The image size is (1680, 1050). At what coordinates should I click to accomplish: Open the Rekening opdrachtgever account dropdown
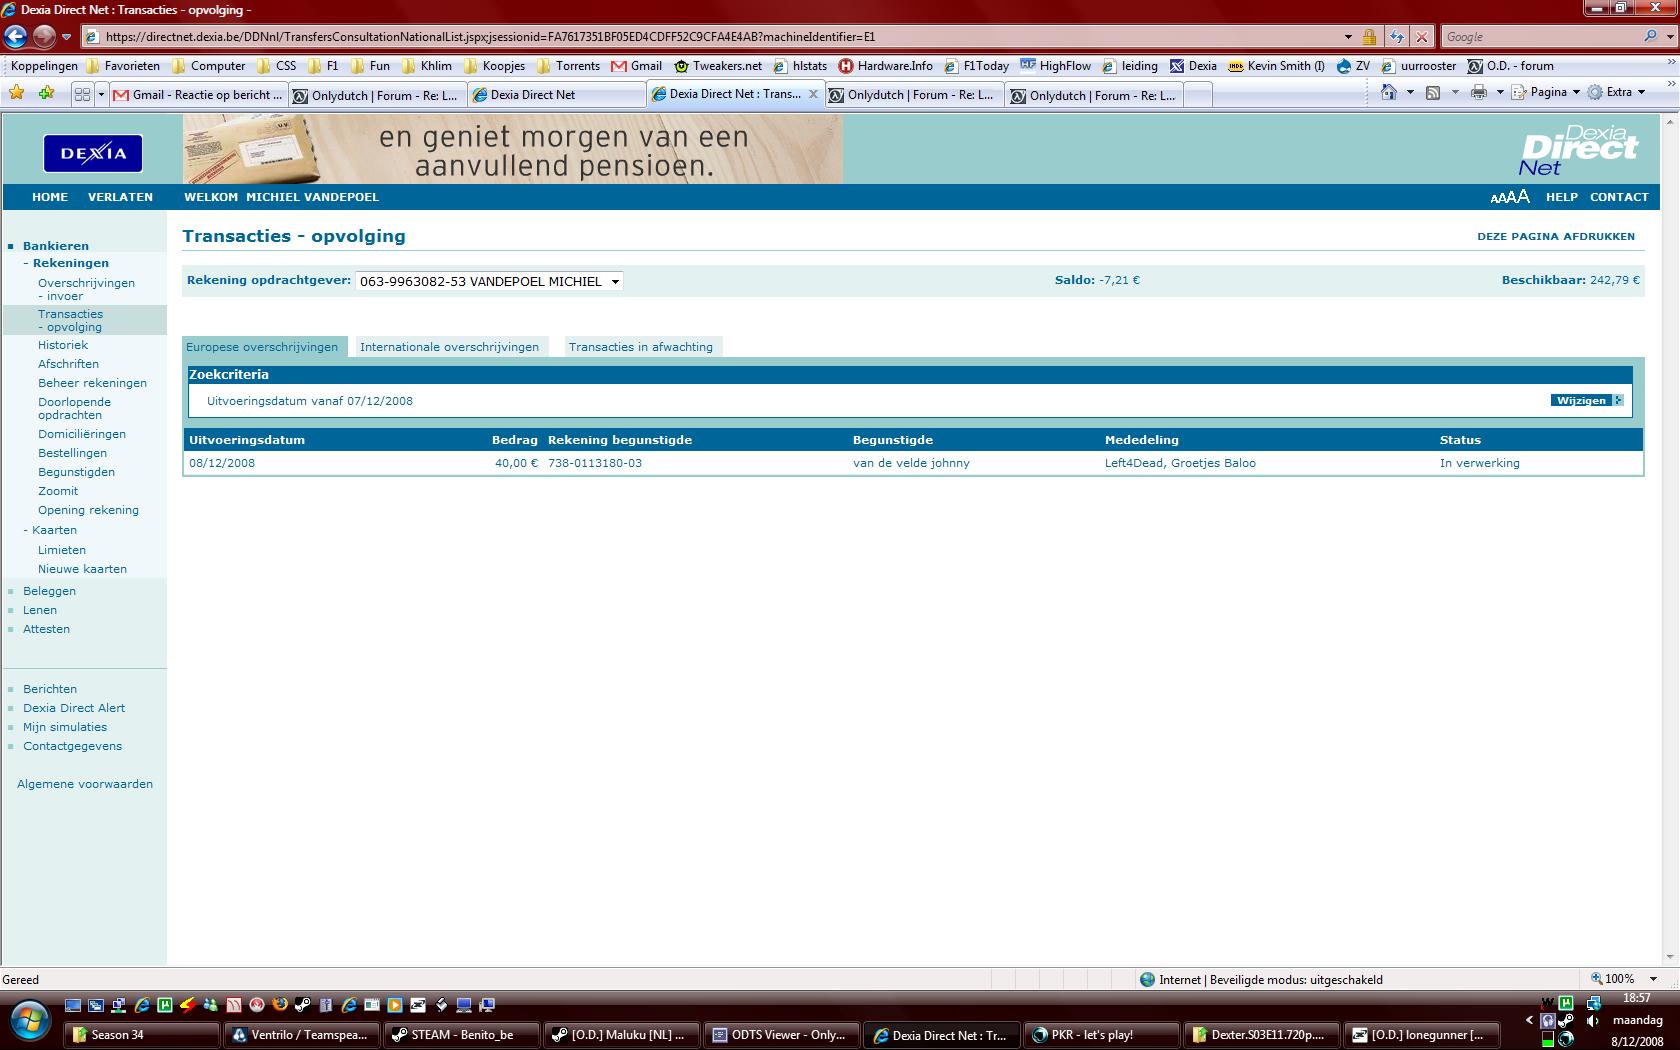[x=489, y=281]
